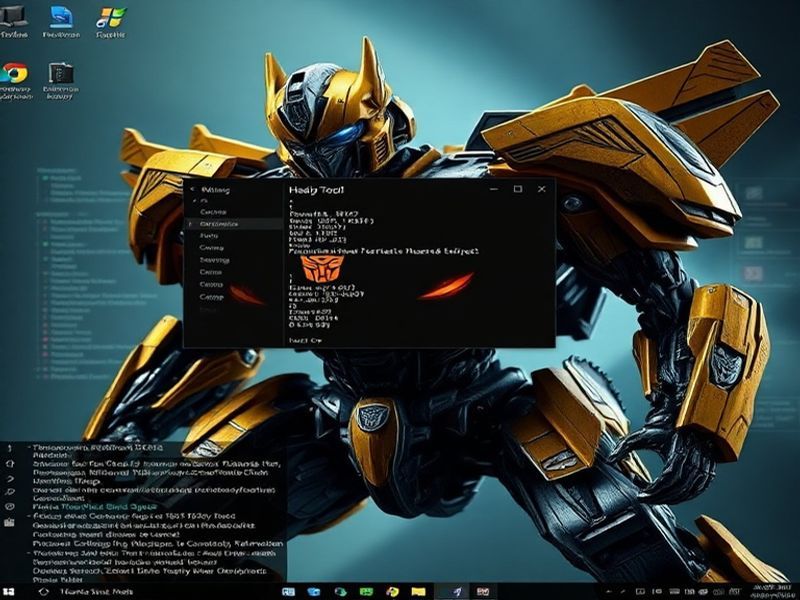Open the paper-plane app highlighted on taskbar
Image resolution: width=800 pixels, height=600 pixels.
tap(457, 592)
